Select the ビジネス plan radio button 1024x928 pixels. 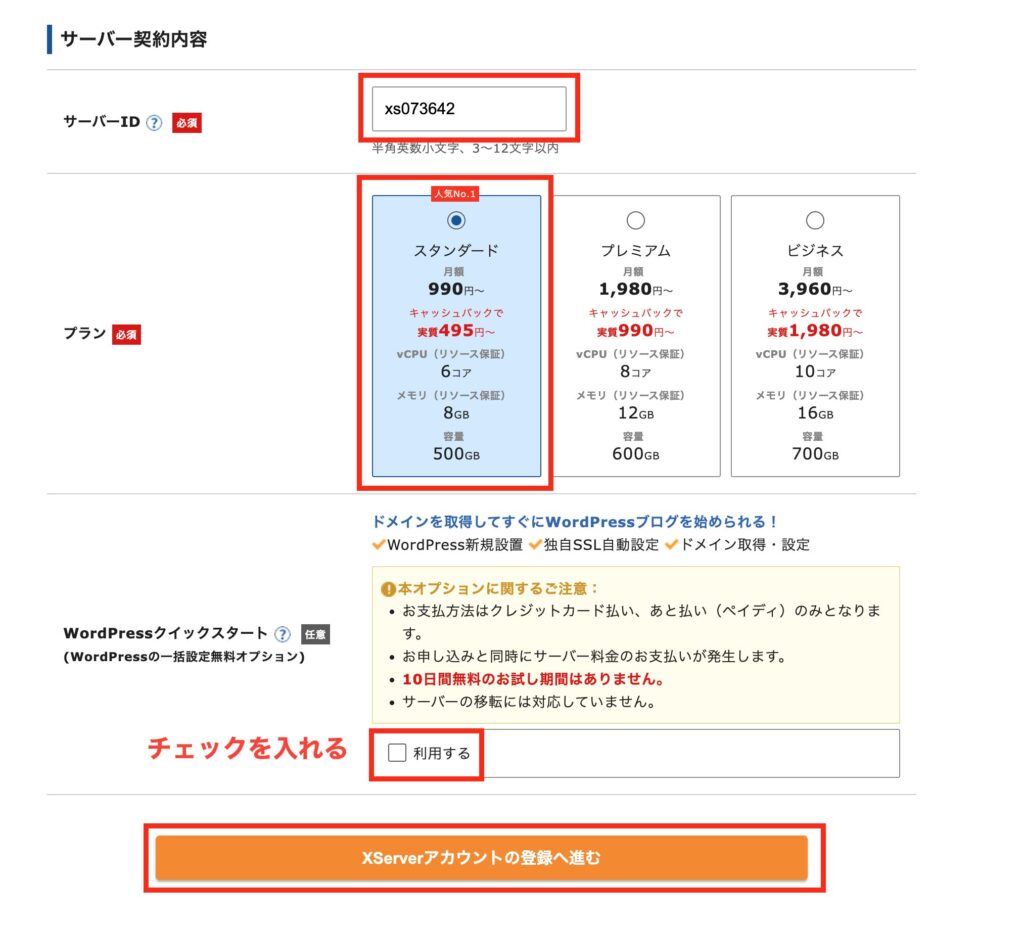(x=815, y=220)
